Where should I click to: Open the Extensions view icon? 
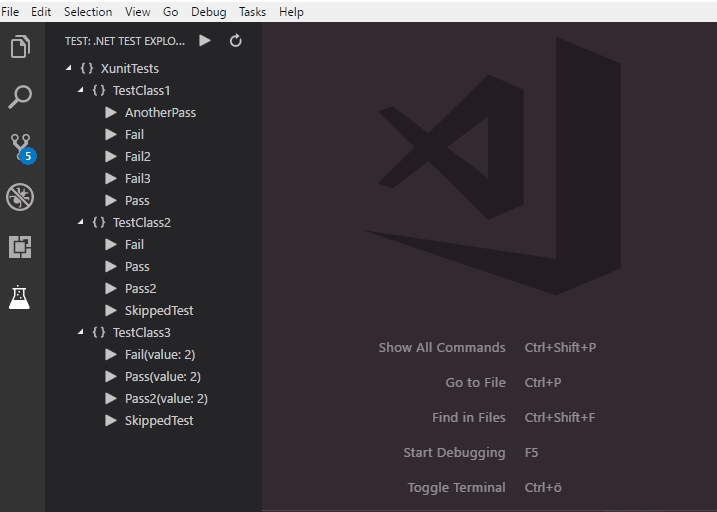(x=20, y=247)
